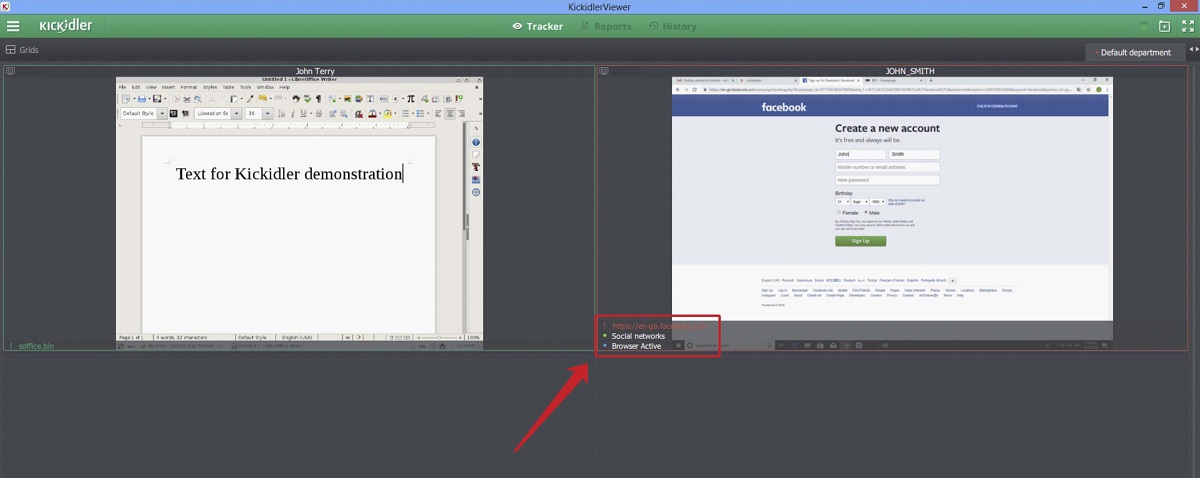The height and width of the screenshot is (478, 1200).
Task: Click green Sign Up button on Facebook page
Action: tap(860, 241)
